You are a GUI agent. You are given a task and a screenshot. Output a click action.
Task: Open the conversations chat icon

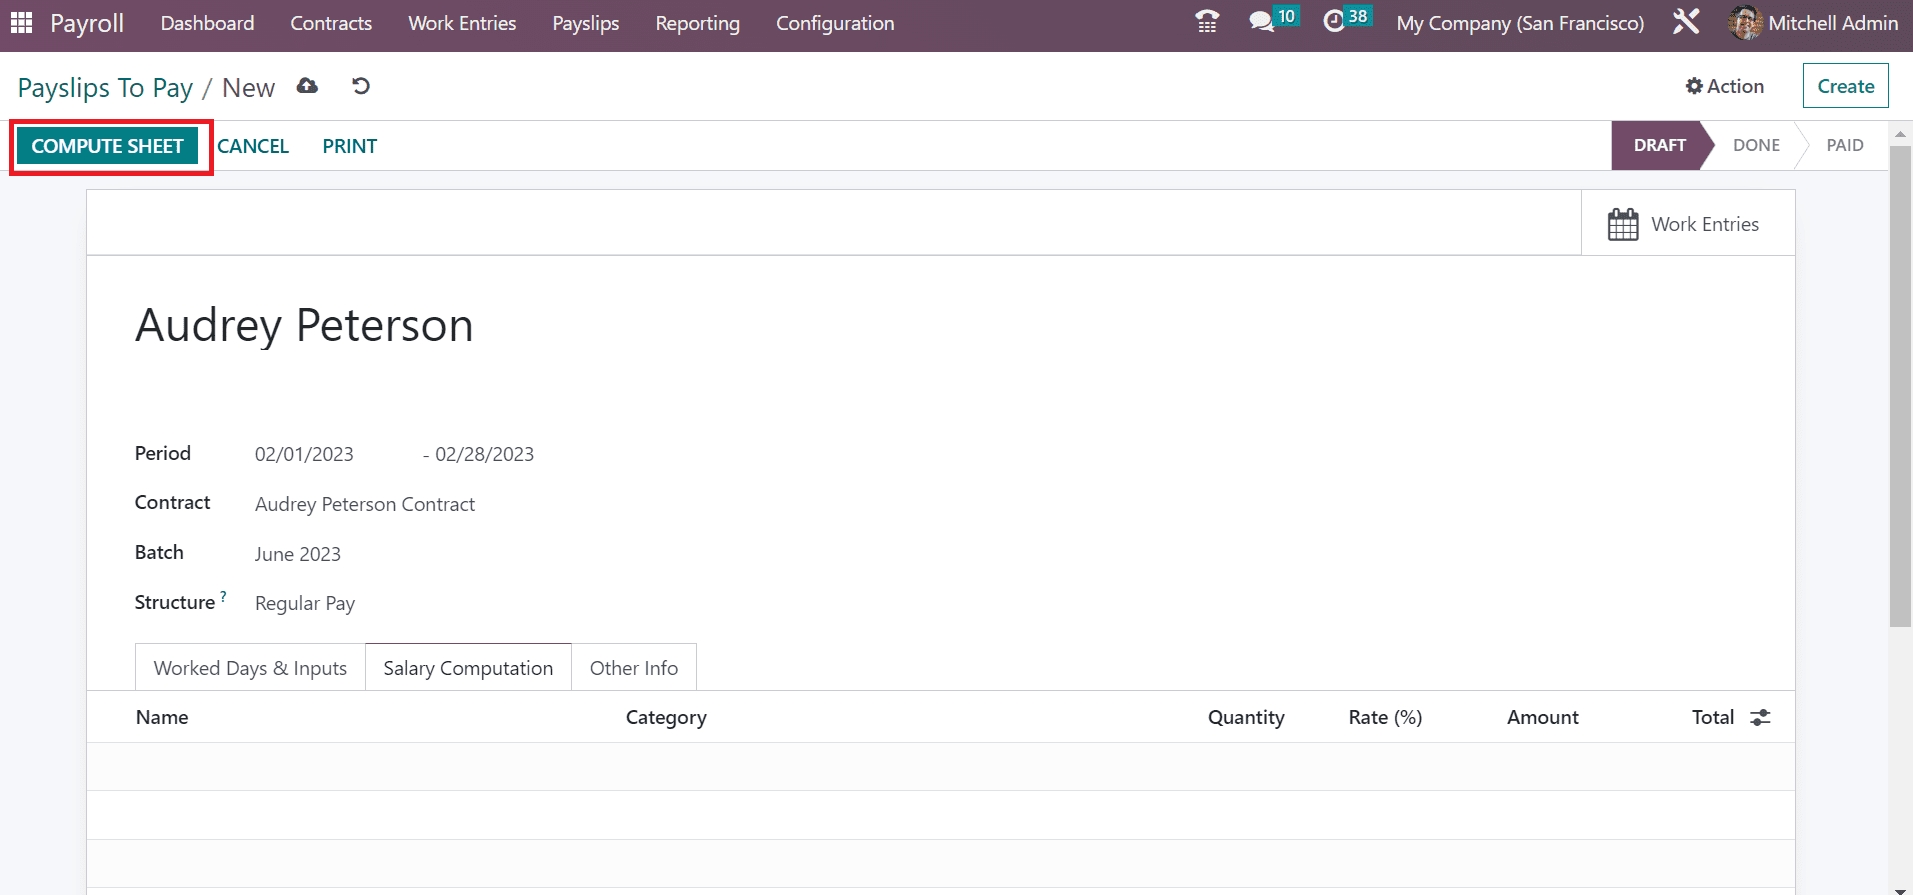pyautogui.click(x=1262, y=22)
